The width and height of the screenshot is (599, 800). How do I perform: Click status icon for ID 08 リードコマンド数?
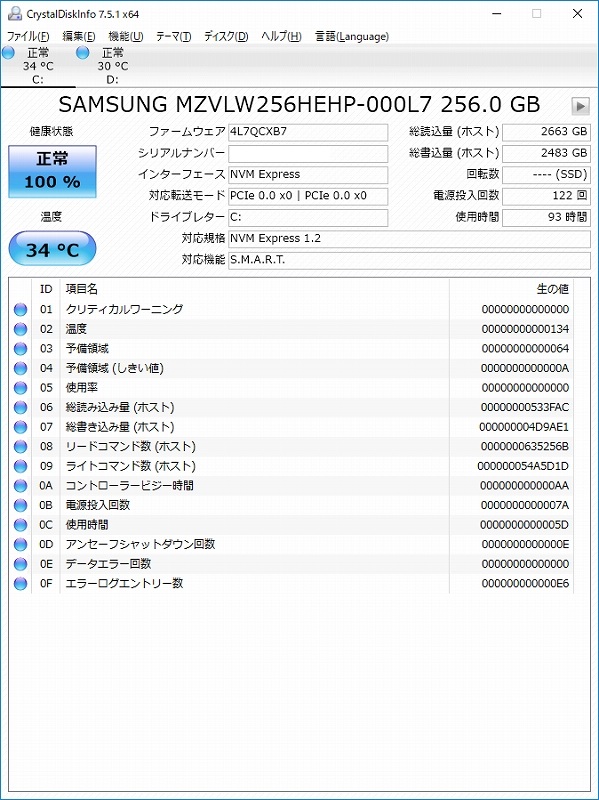point(20,446)
